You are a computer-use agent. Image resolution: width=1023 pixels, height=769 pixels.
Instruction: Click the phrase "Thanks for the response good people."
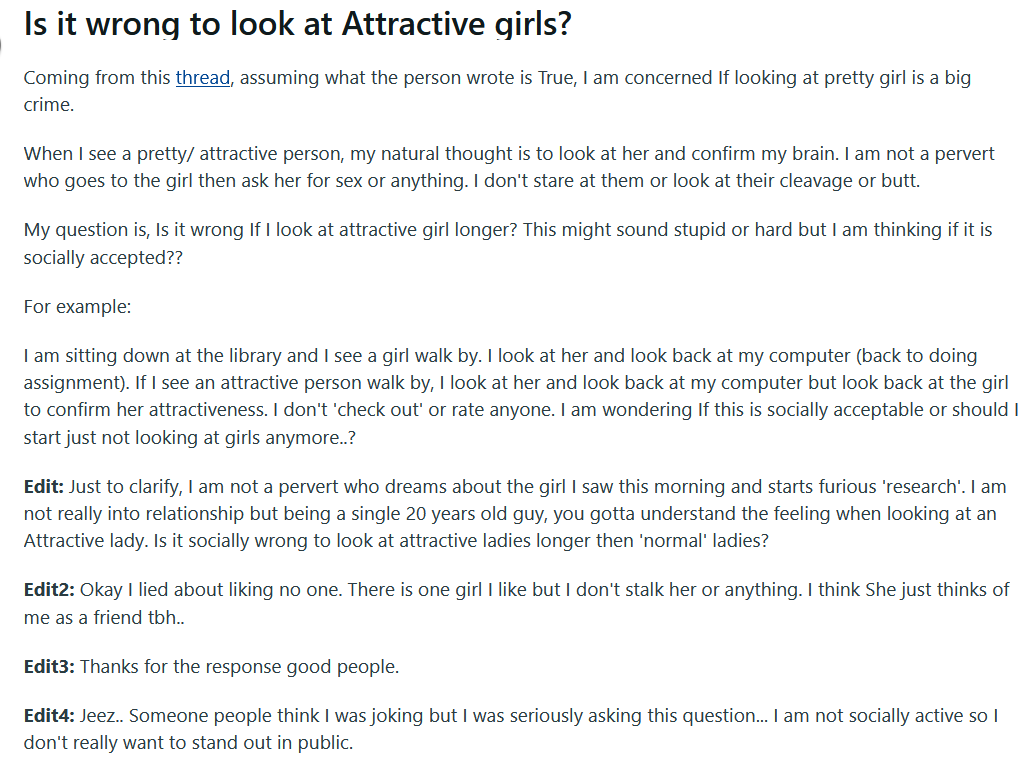(239, 667)
